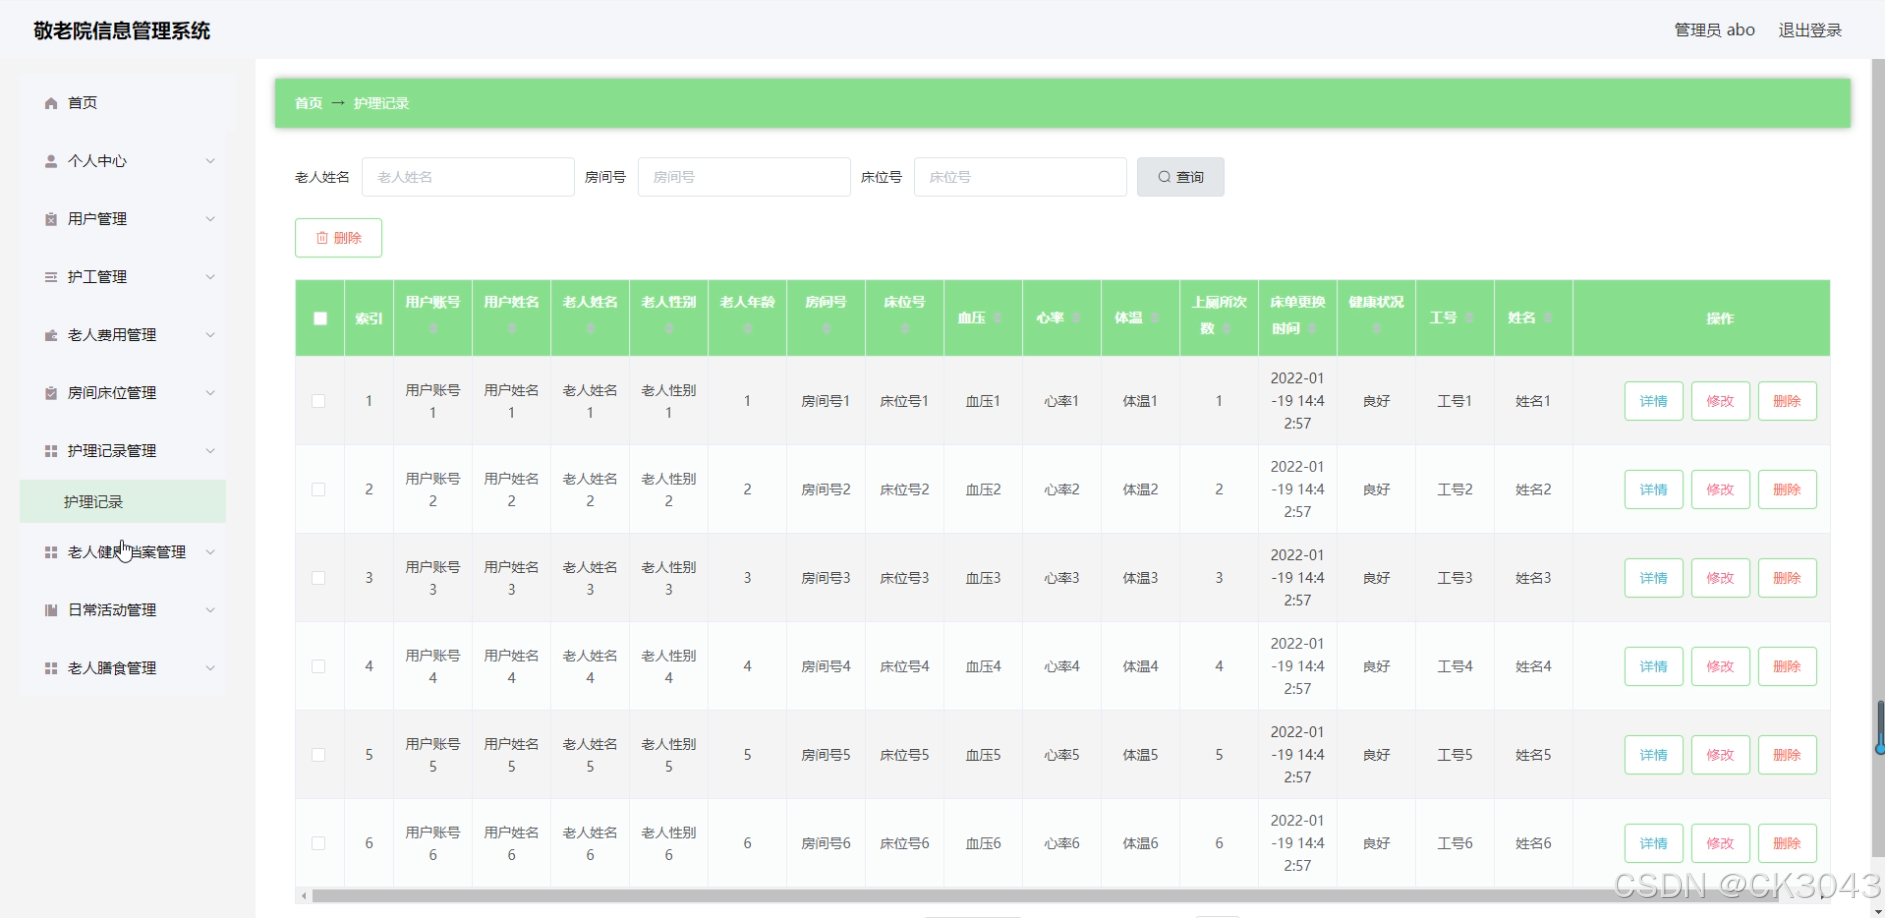This screenshot has width=1885, height=918.
Task: Collapse the 护理记录管理 chevron
Action: pos(210,451)
